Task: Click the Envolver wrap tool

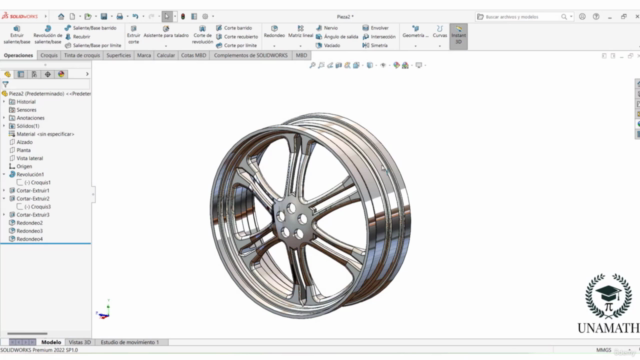Action: (x=375, y=28)
